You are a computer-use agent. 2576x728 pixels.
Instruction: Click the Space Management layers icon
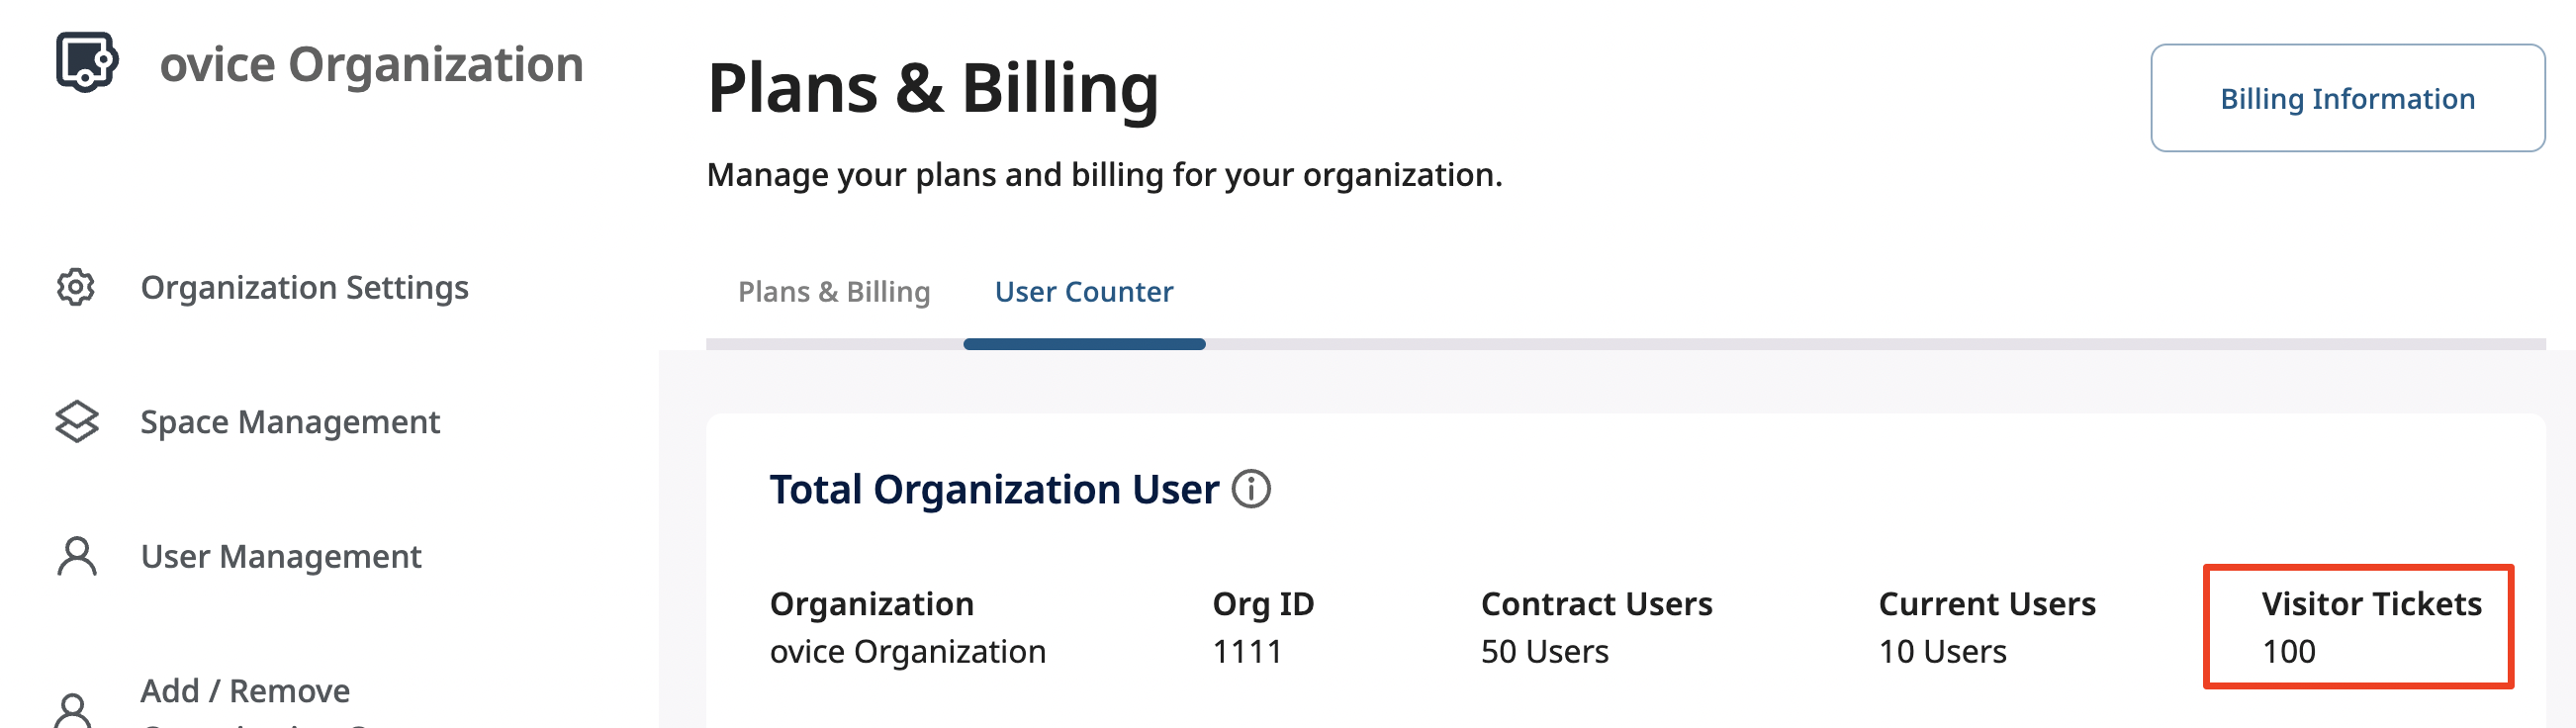coord(76,422)
